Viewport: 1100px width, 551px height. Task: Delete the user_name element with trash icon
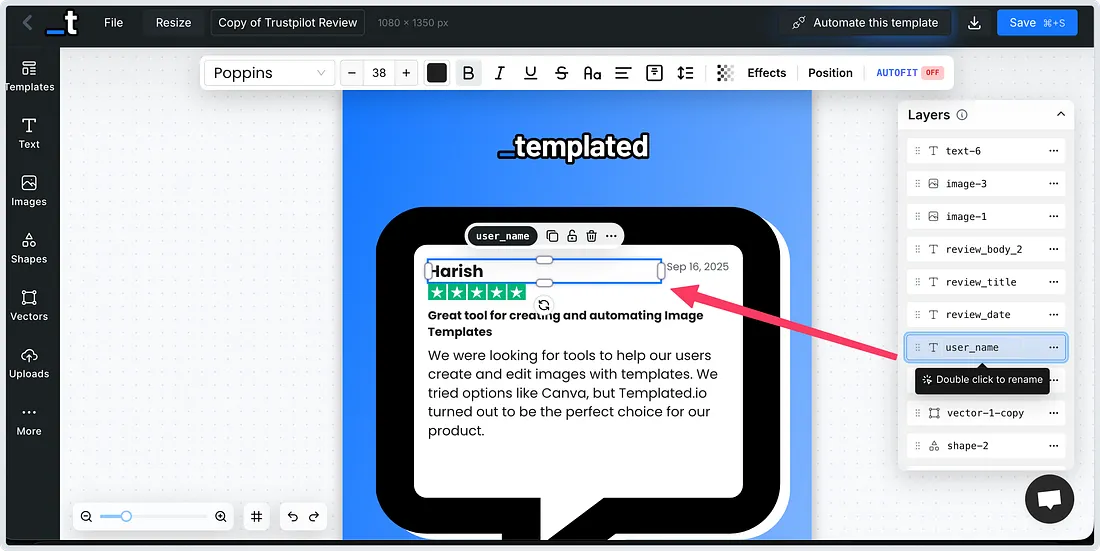pyautogui.click(x=591, y=236)
